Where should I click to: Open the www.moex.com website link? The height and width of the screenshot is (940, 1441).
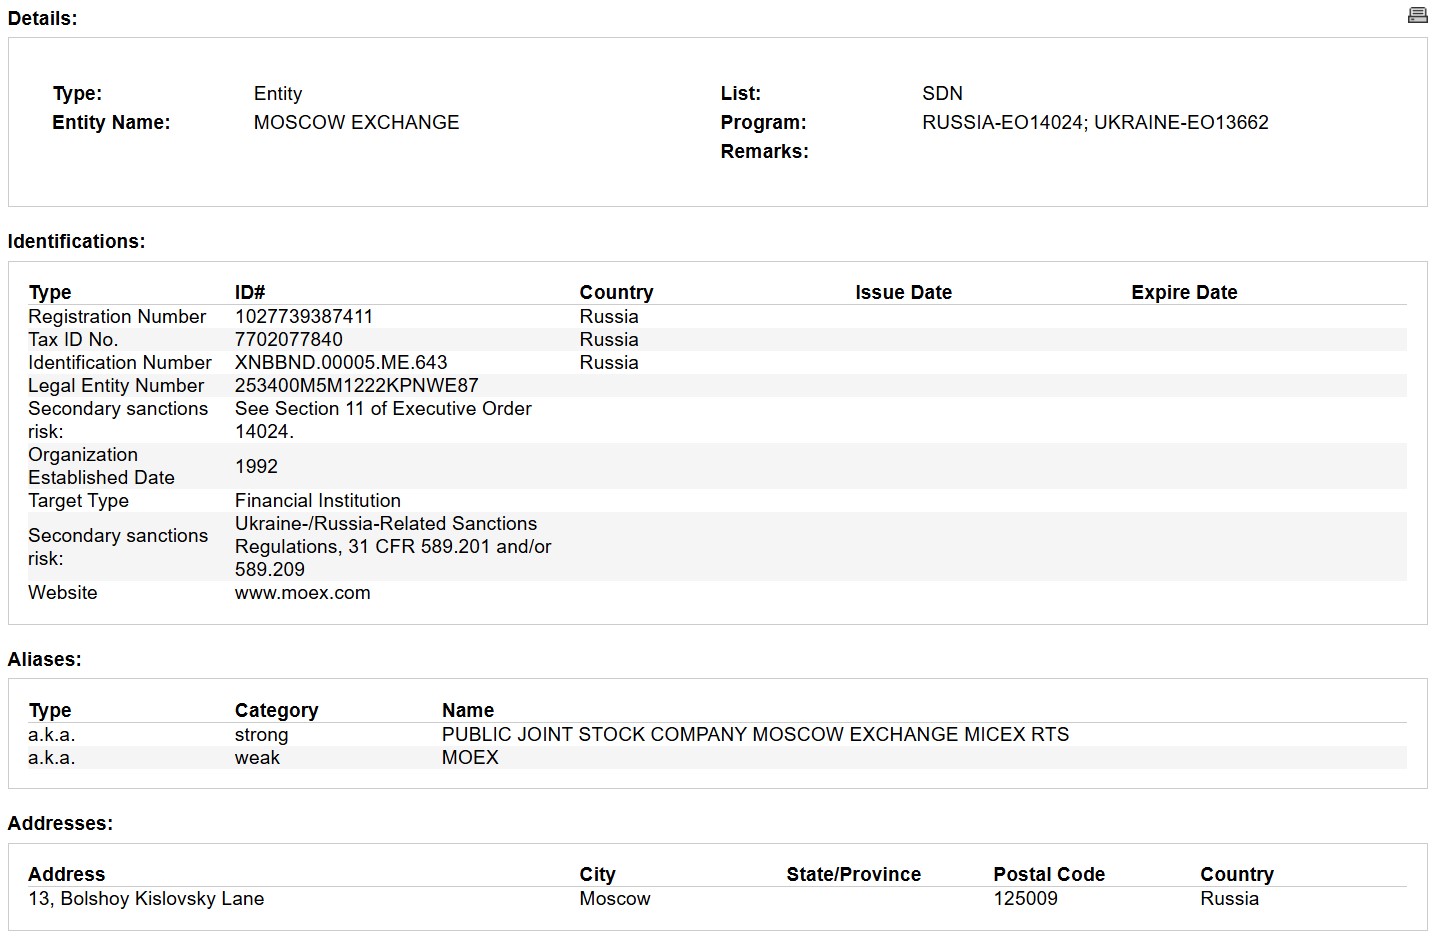(x=302, y=592)
